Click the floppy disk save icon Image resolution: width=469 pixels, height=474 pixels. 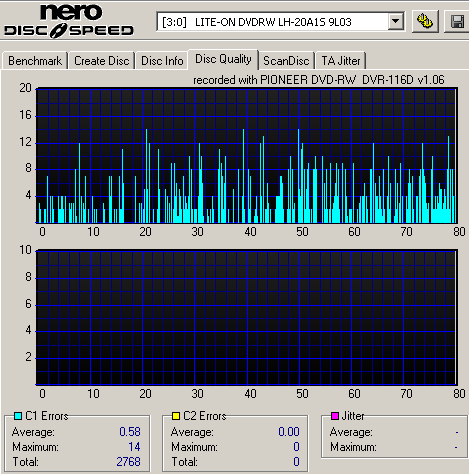457,22
